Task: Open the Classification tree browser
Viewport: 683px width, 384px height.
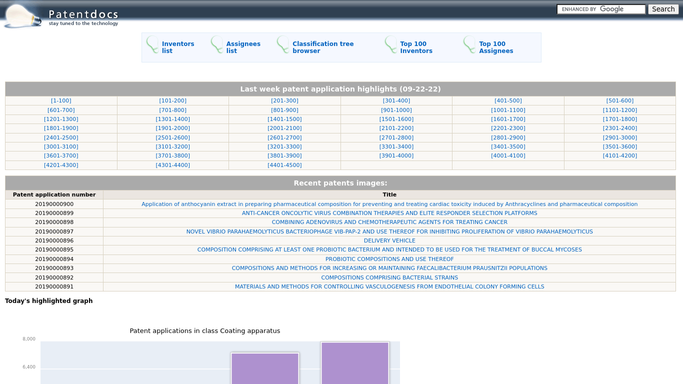Action: (323, 47)
